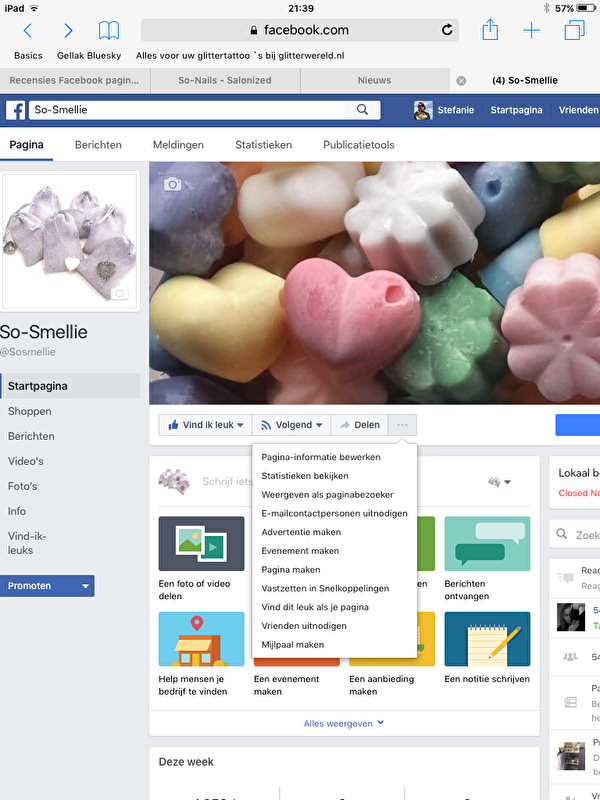Click the cover photo camera icon
Viewport: 600px width, 800px height.
point(173,184)
